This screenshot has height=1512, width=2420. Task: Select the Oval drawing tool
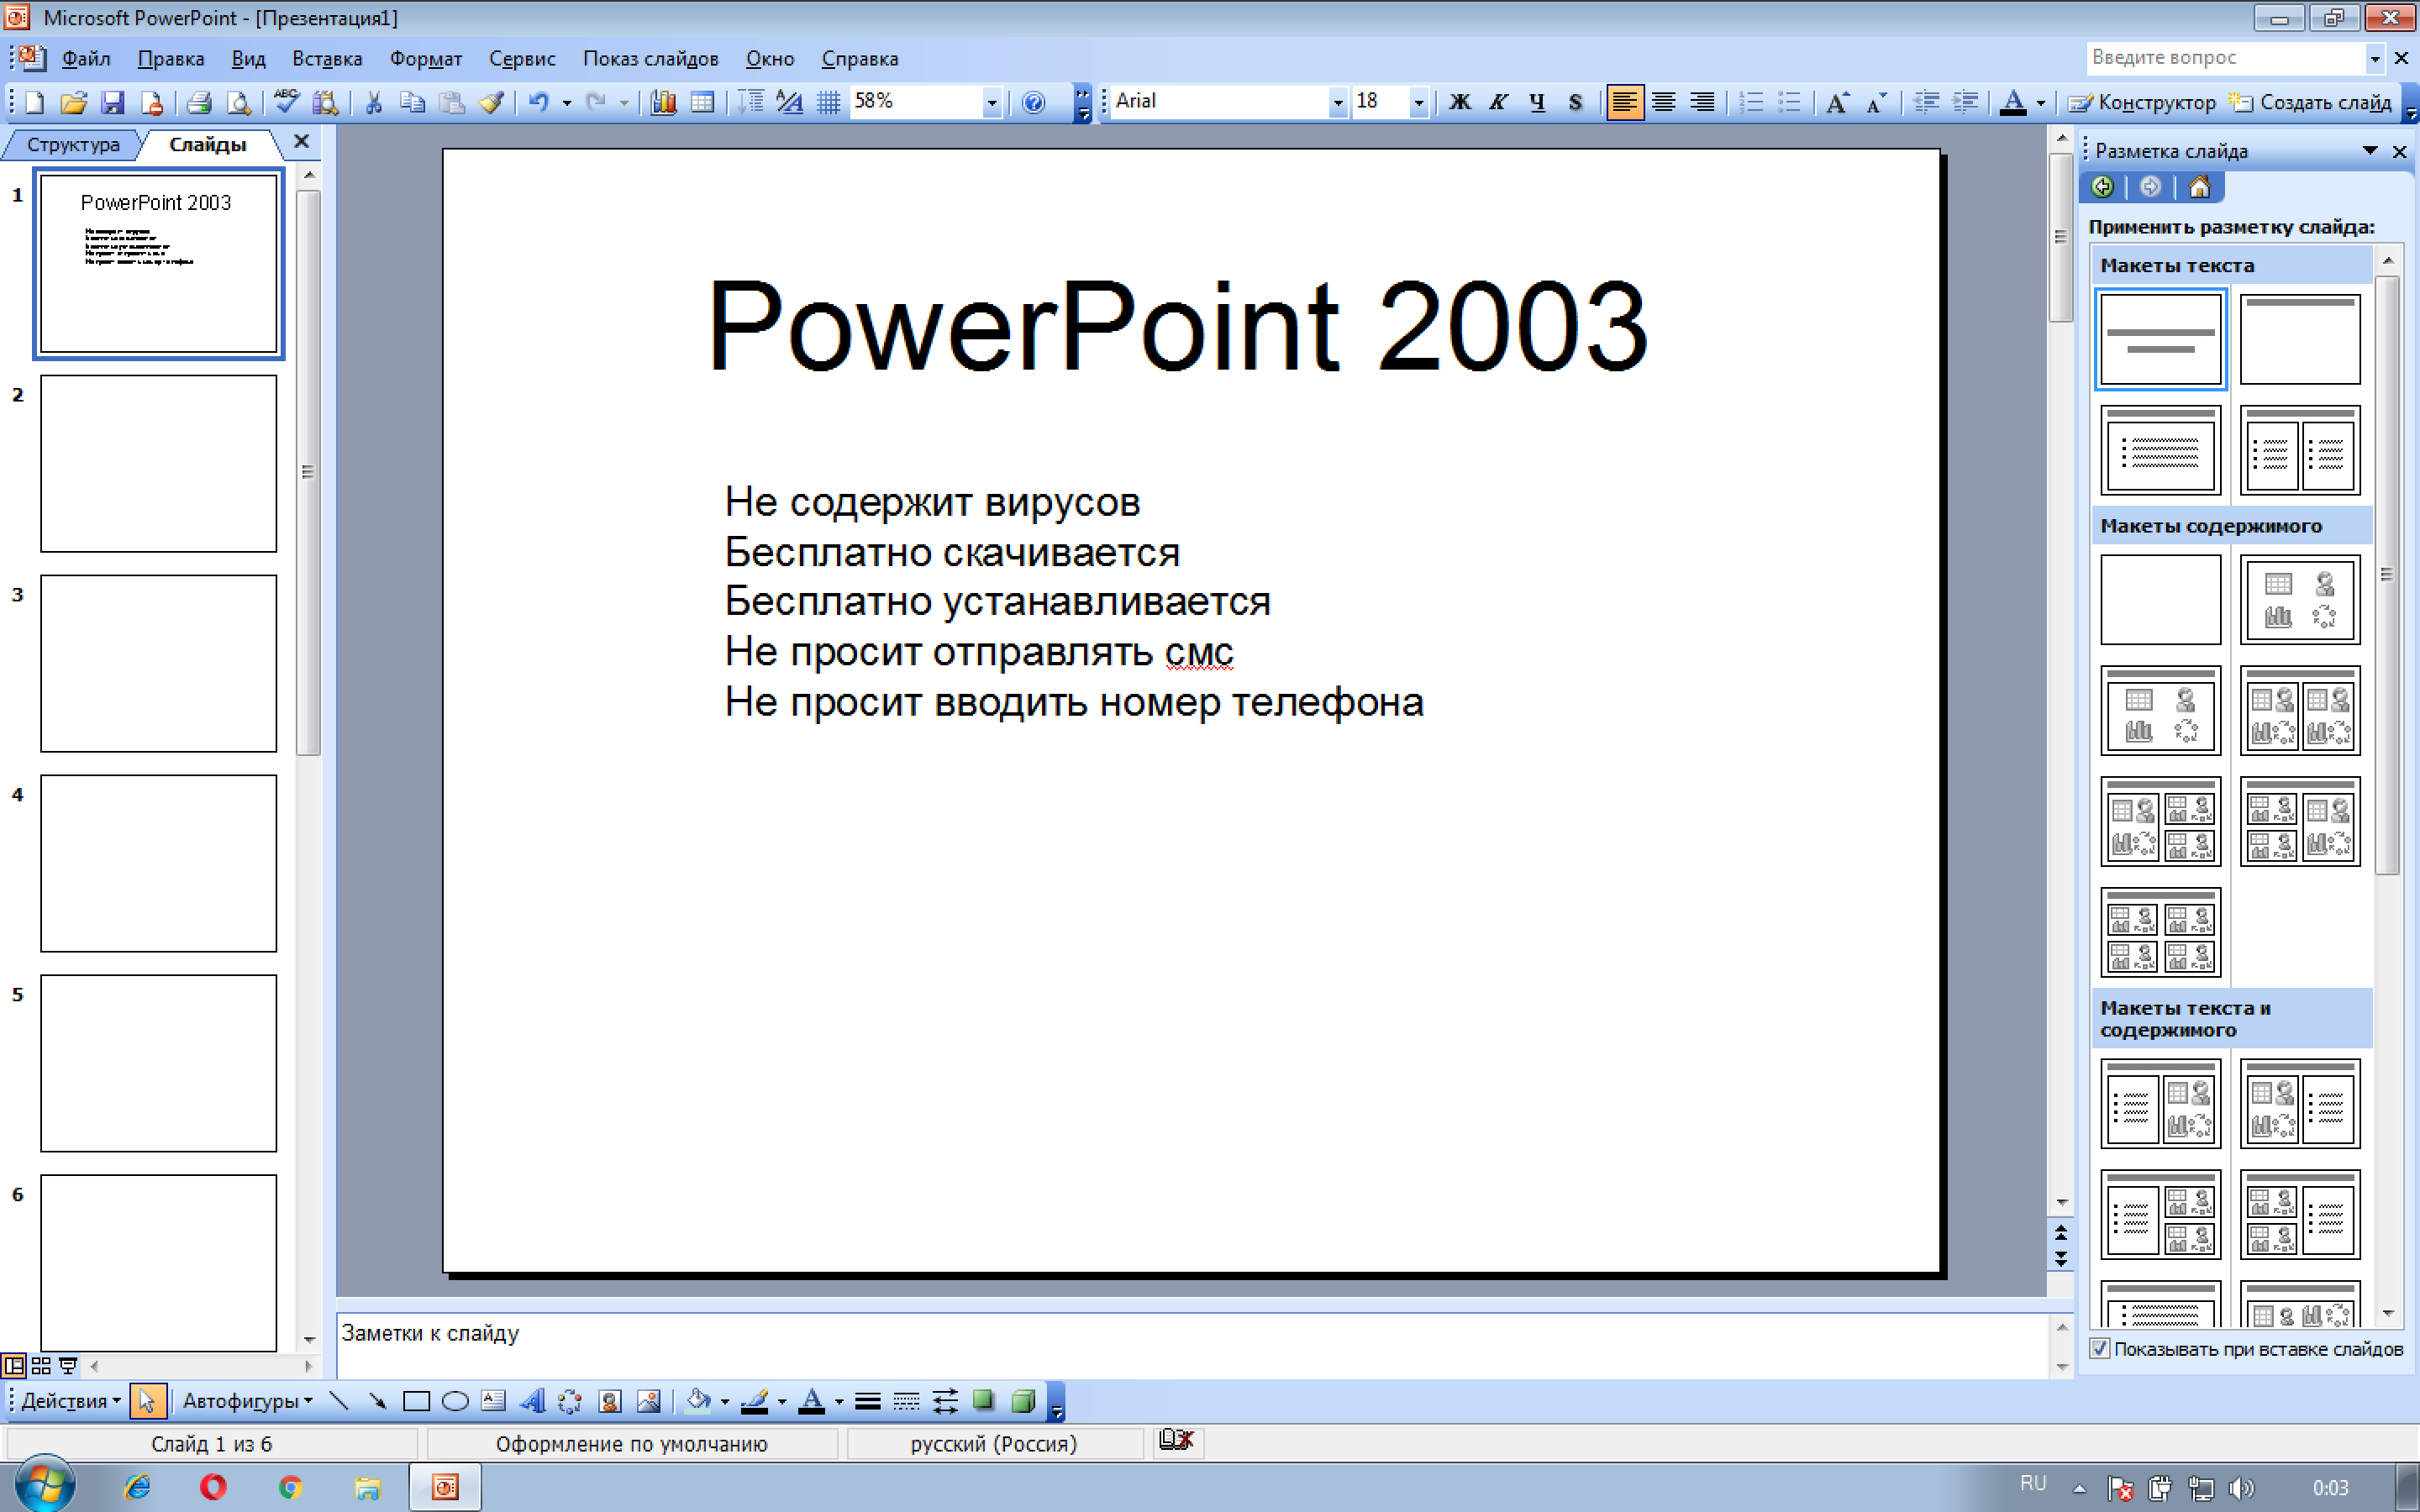455,1401
